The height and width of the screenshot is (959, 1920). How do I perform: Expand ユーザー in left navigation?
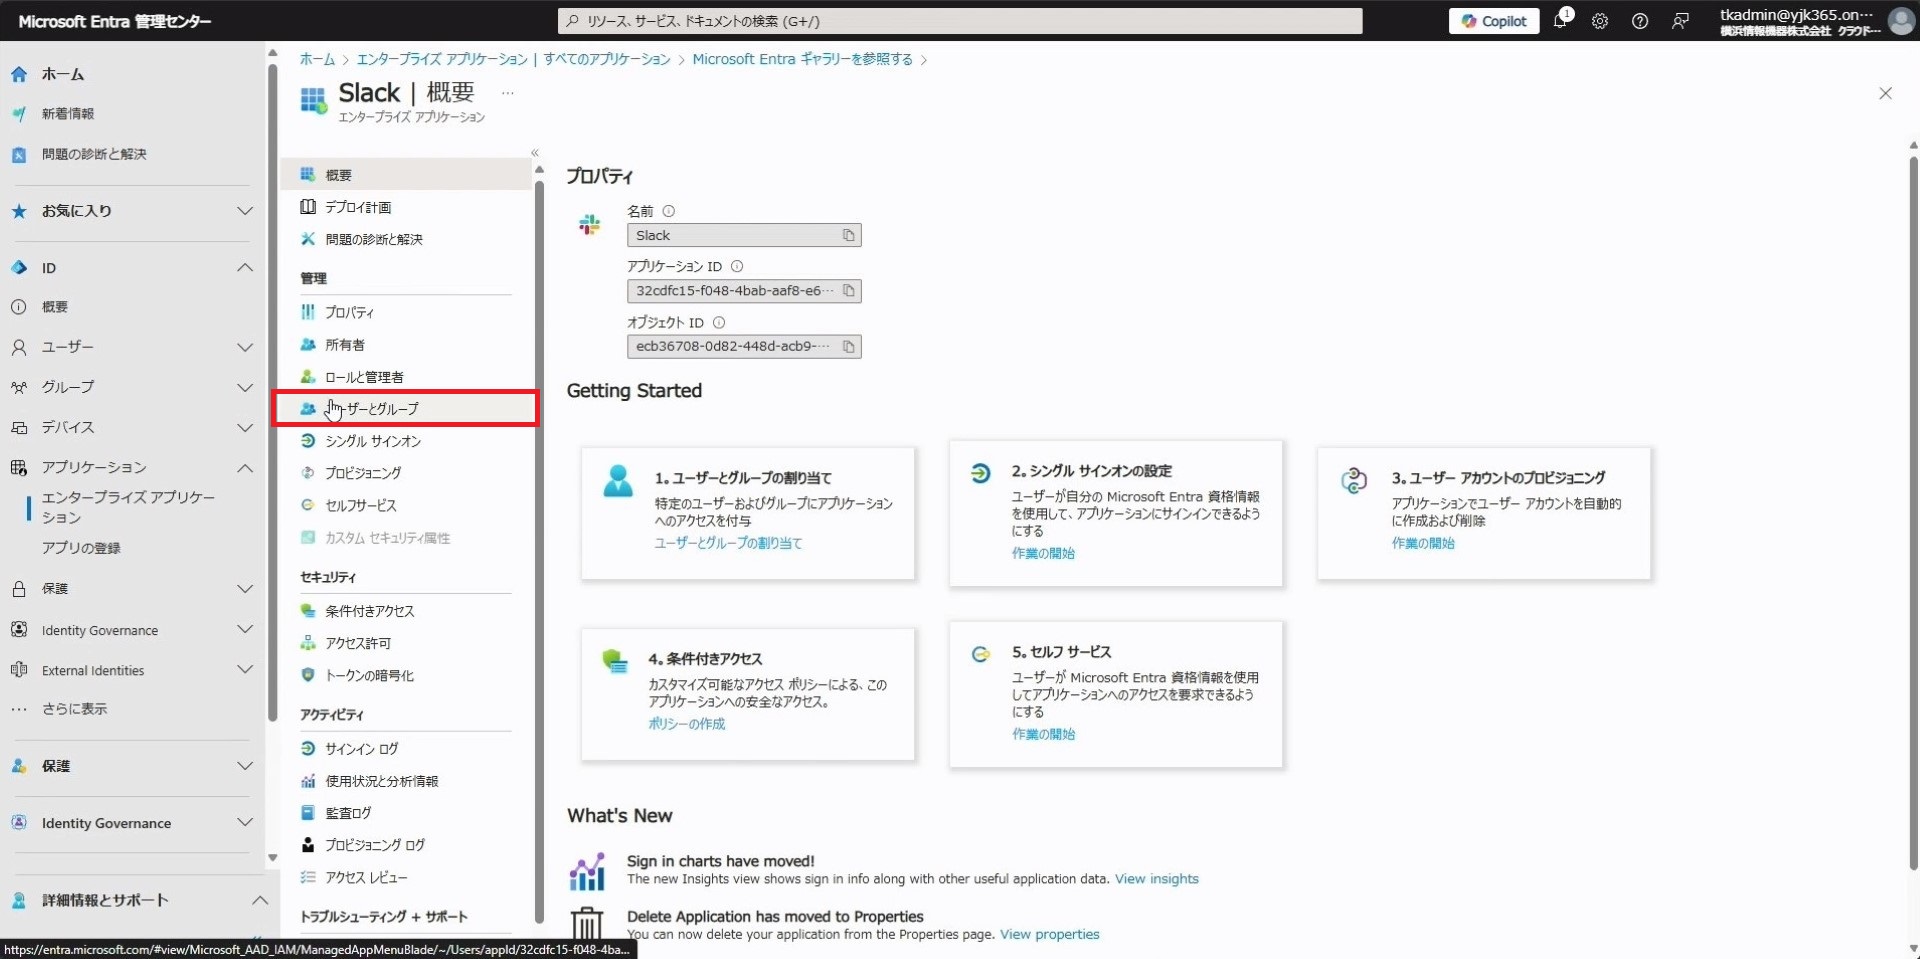244,347
